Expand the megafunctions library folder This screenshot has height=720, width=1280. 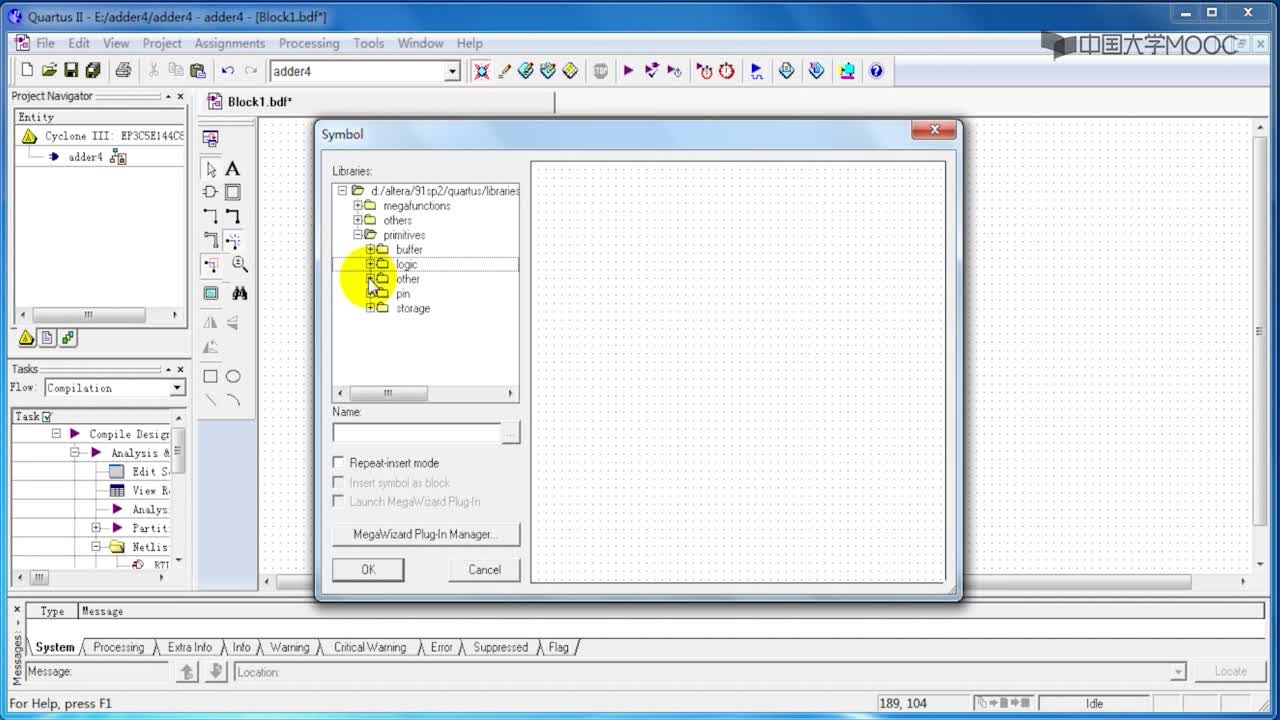tap(357, 205)
